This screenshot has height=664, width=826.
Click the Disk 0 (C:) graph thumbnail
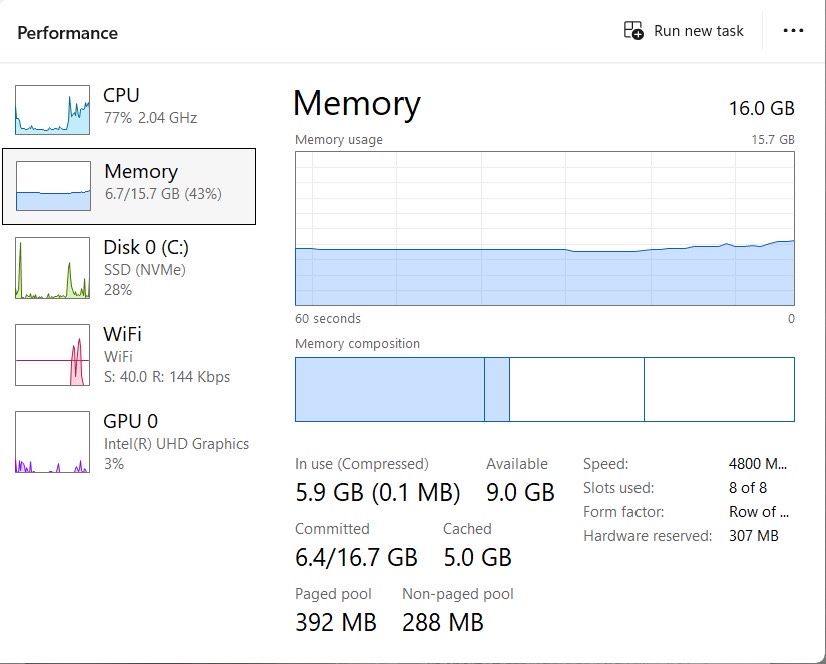click(x=52, y=269)
